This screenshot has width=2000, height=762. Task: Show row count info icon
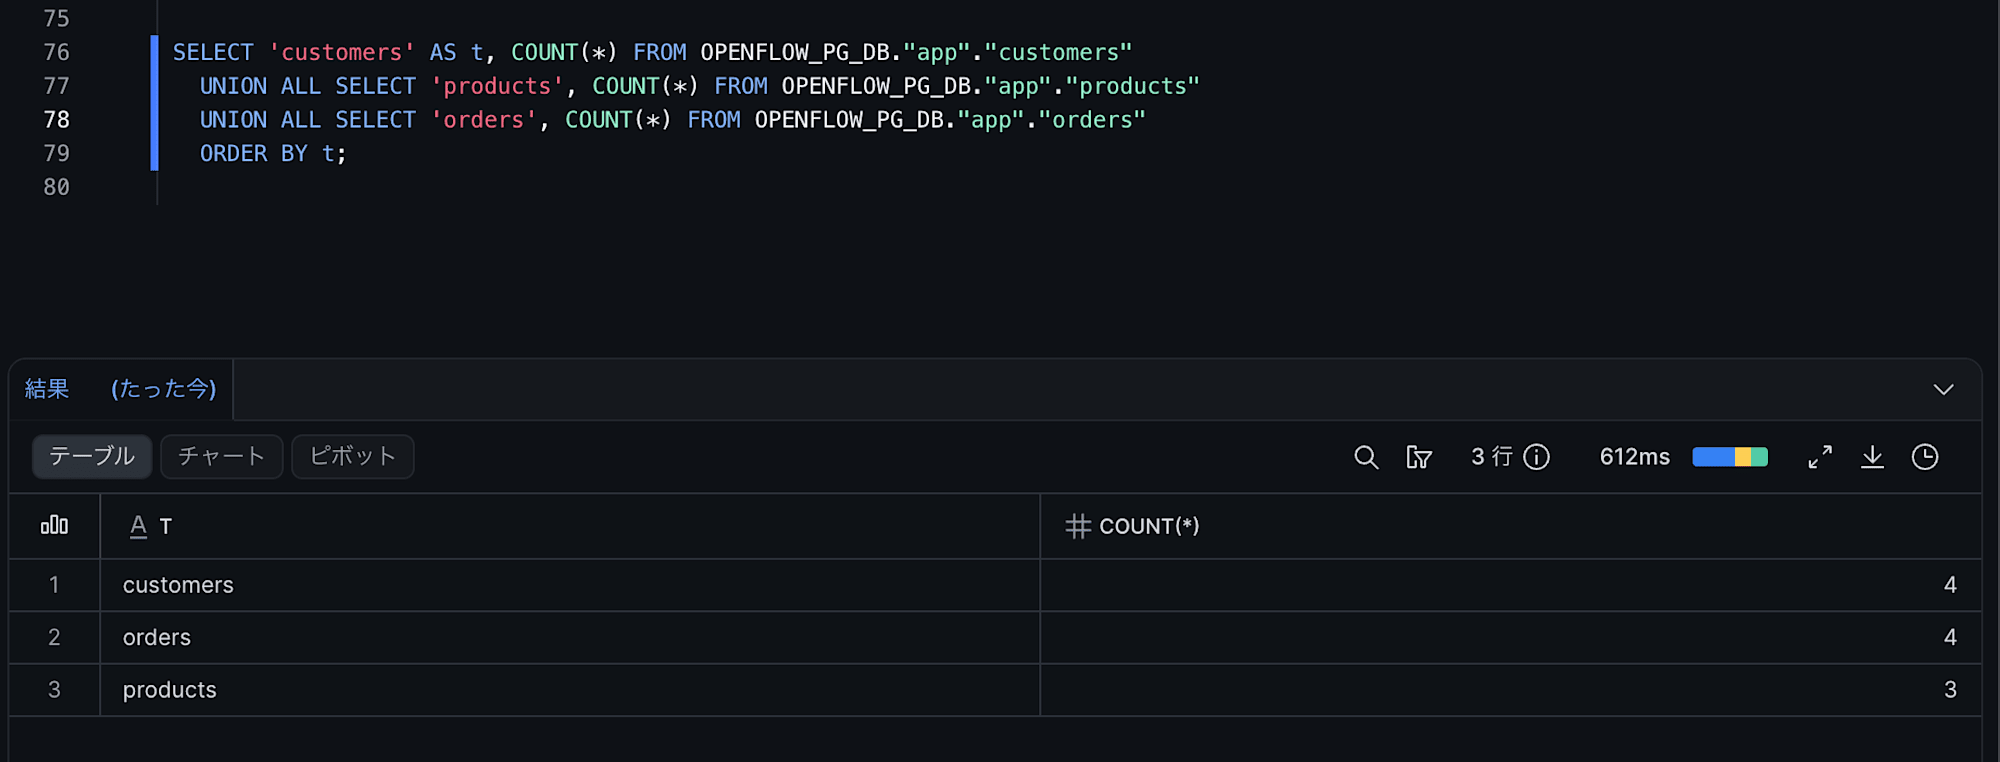click(1537, 457)
